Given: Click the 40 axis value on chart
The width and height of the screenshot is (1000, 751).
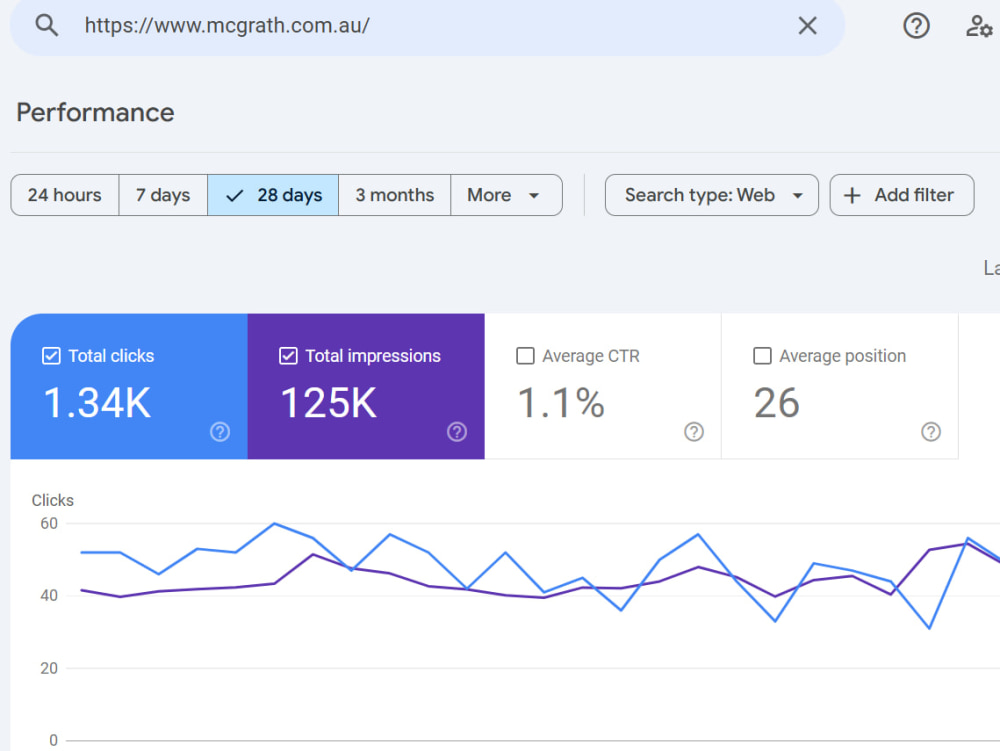Looking at the screenshot, I should coord(49,595).
